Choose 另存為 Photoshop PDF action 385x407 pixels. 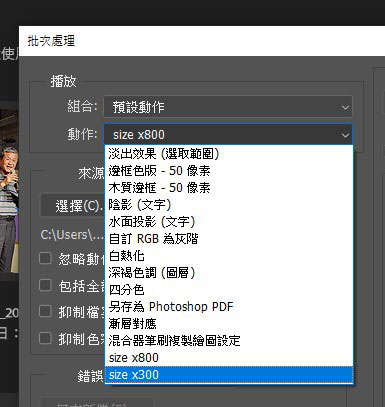click(229, 307)
